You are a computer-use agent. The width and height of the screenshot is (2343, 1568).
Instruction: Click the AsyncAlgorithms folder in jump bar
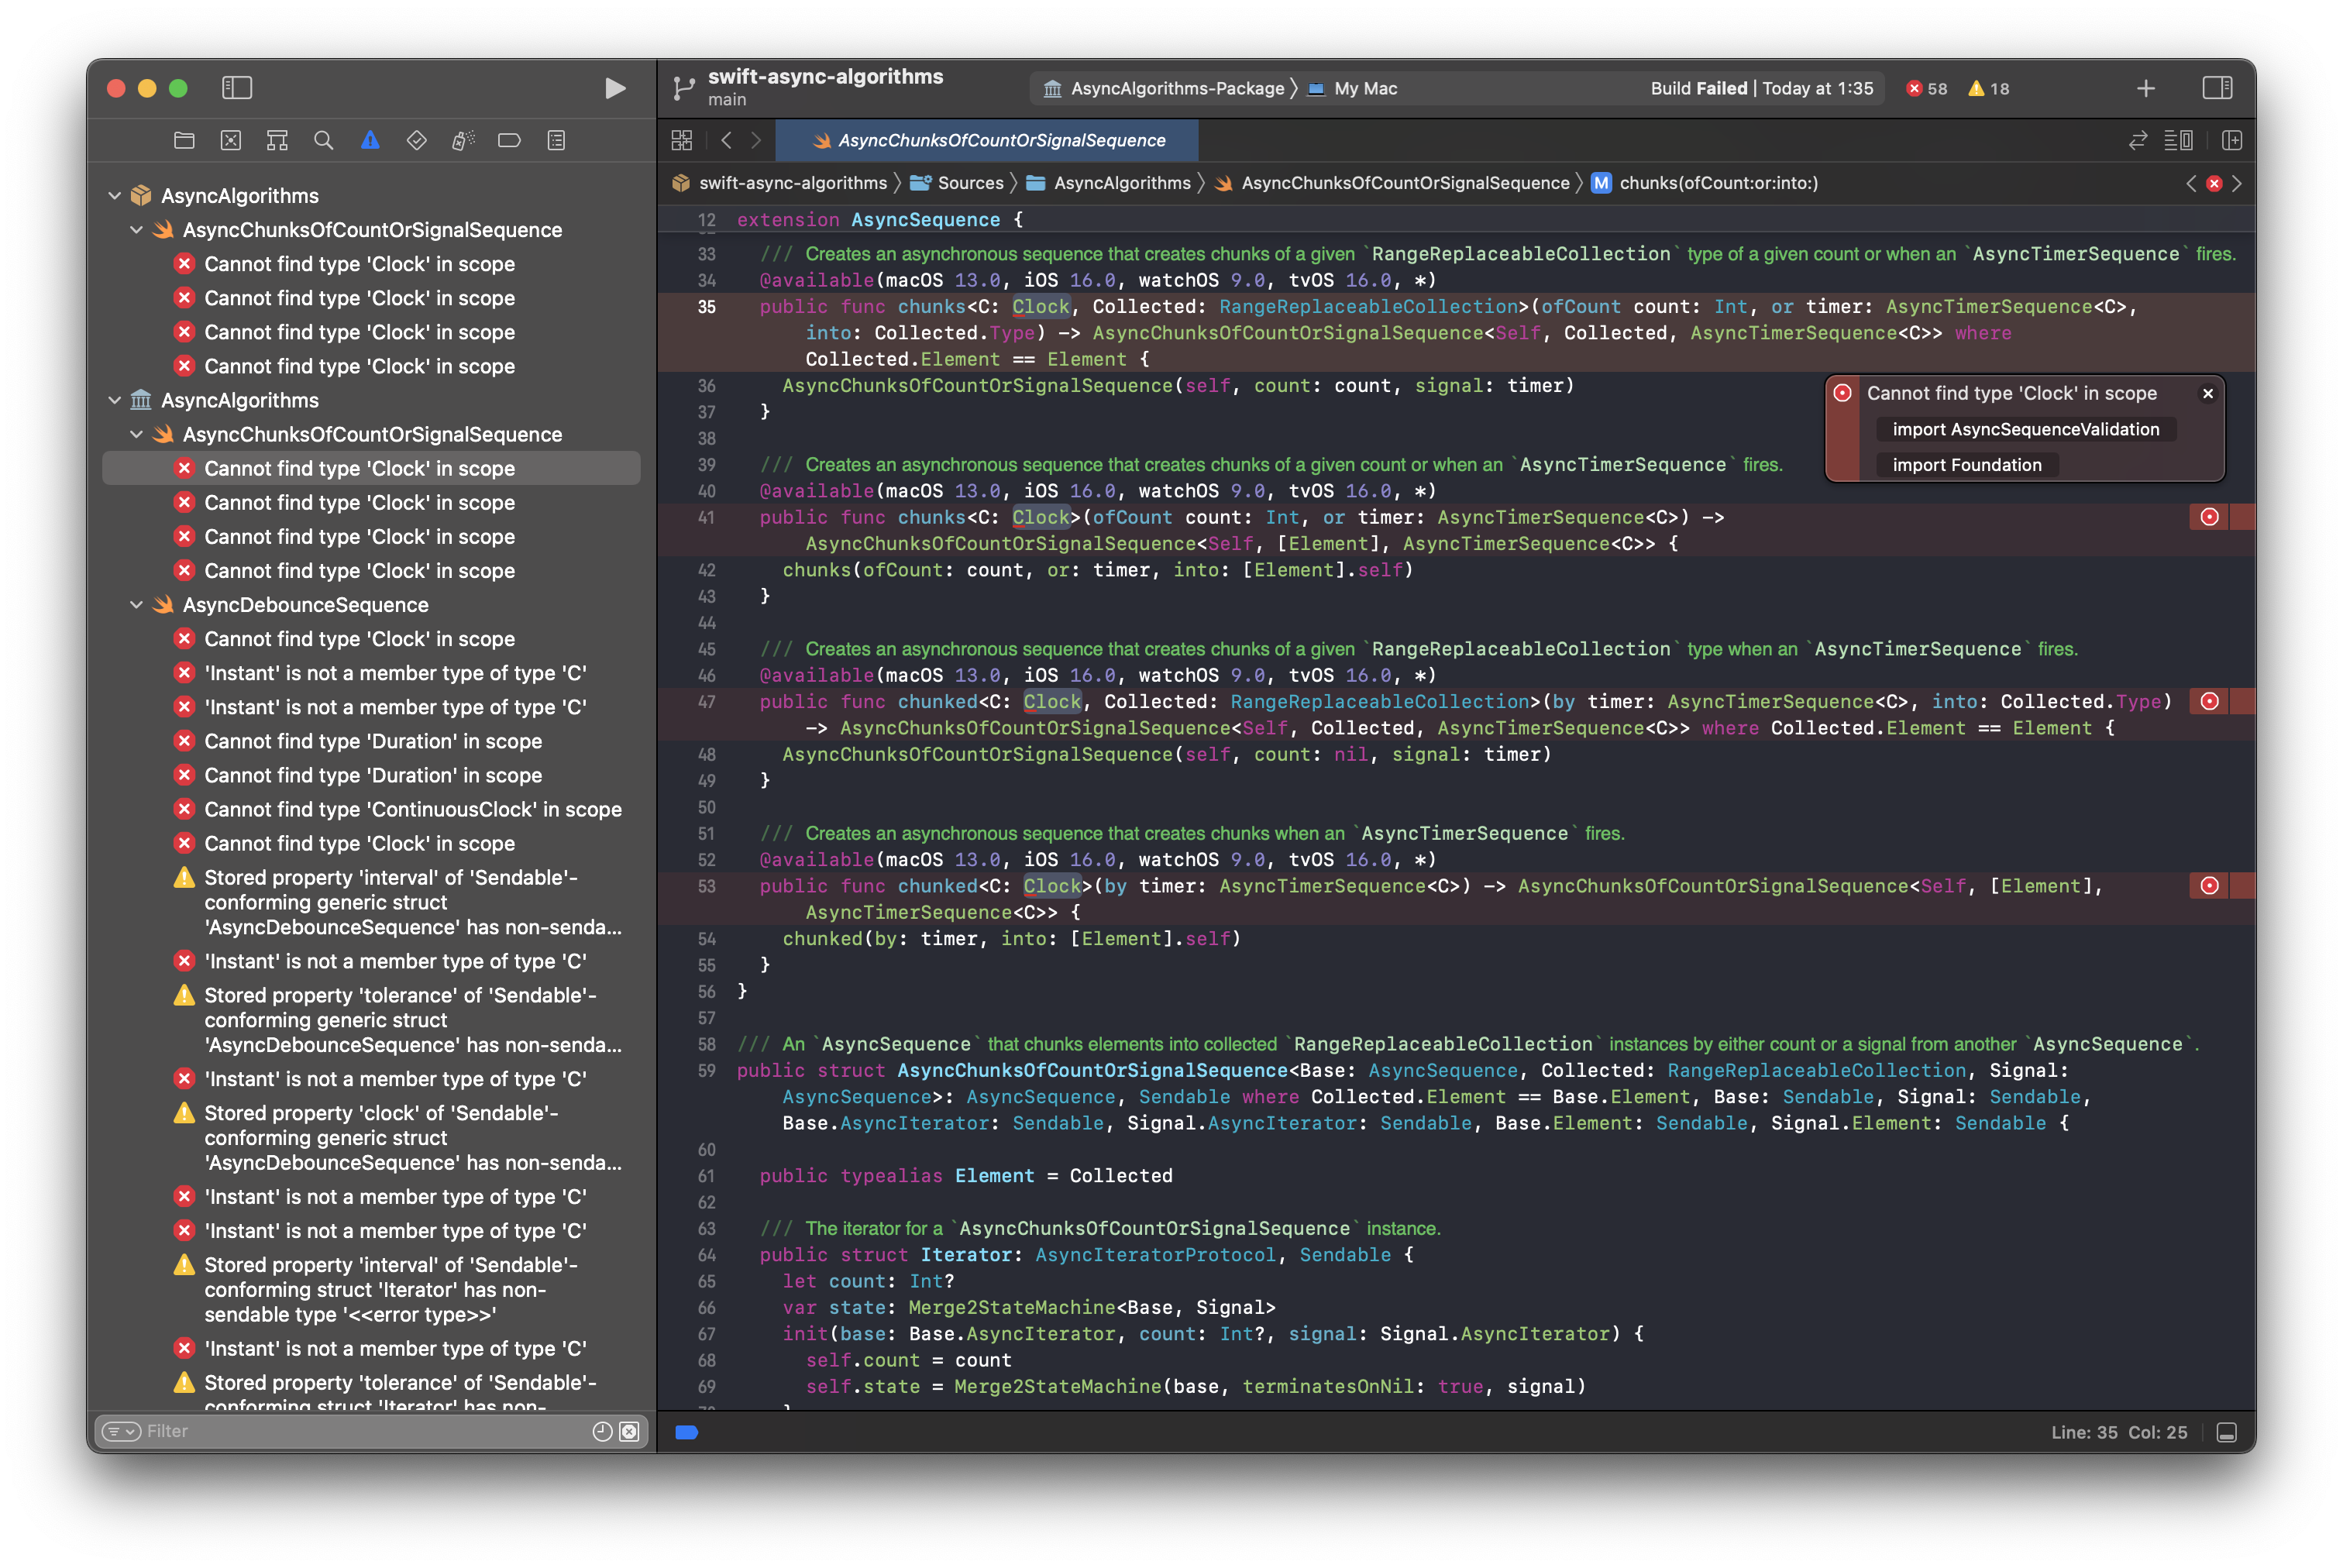tap(1108, 183)
